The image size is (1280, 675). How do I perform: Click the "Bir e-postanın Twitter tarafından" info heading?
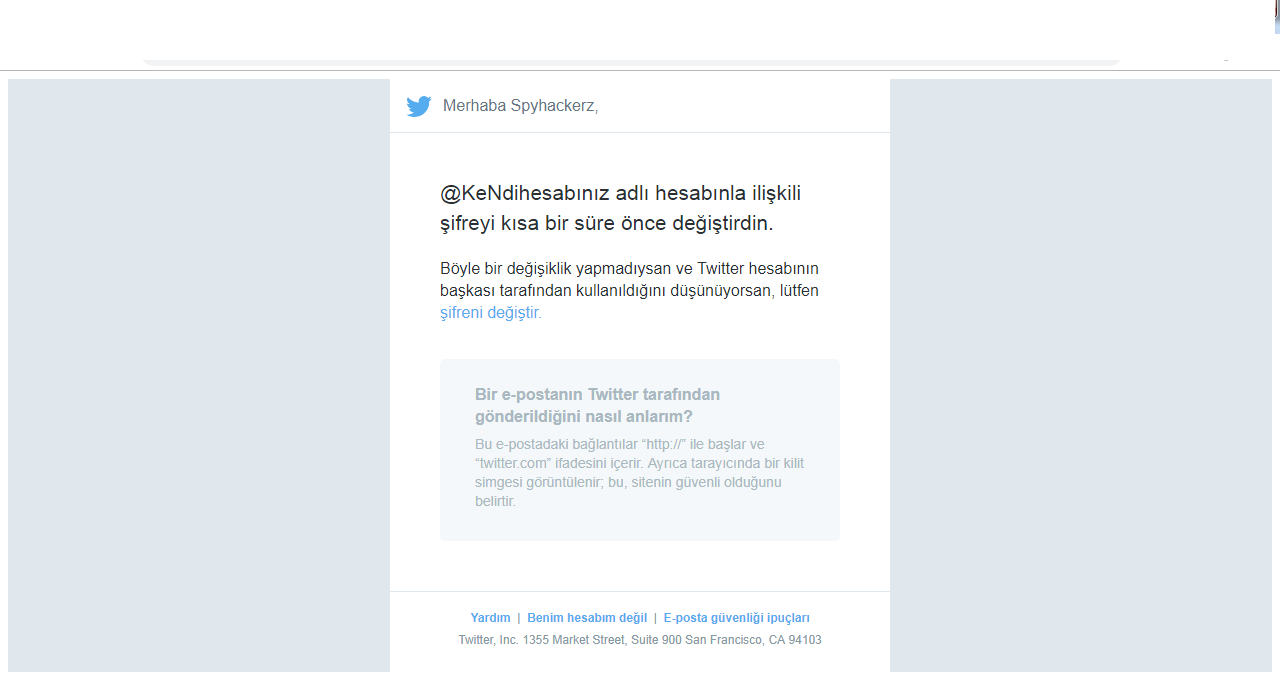[597, 394]
